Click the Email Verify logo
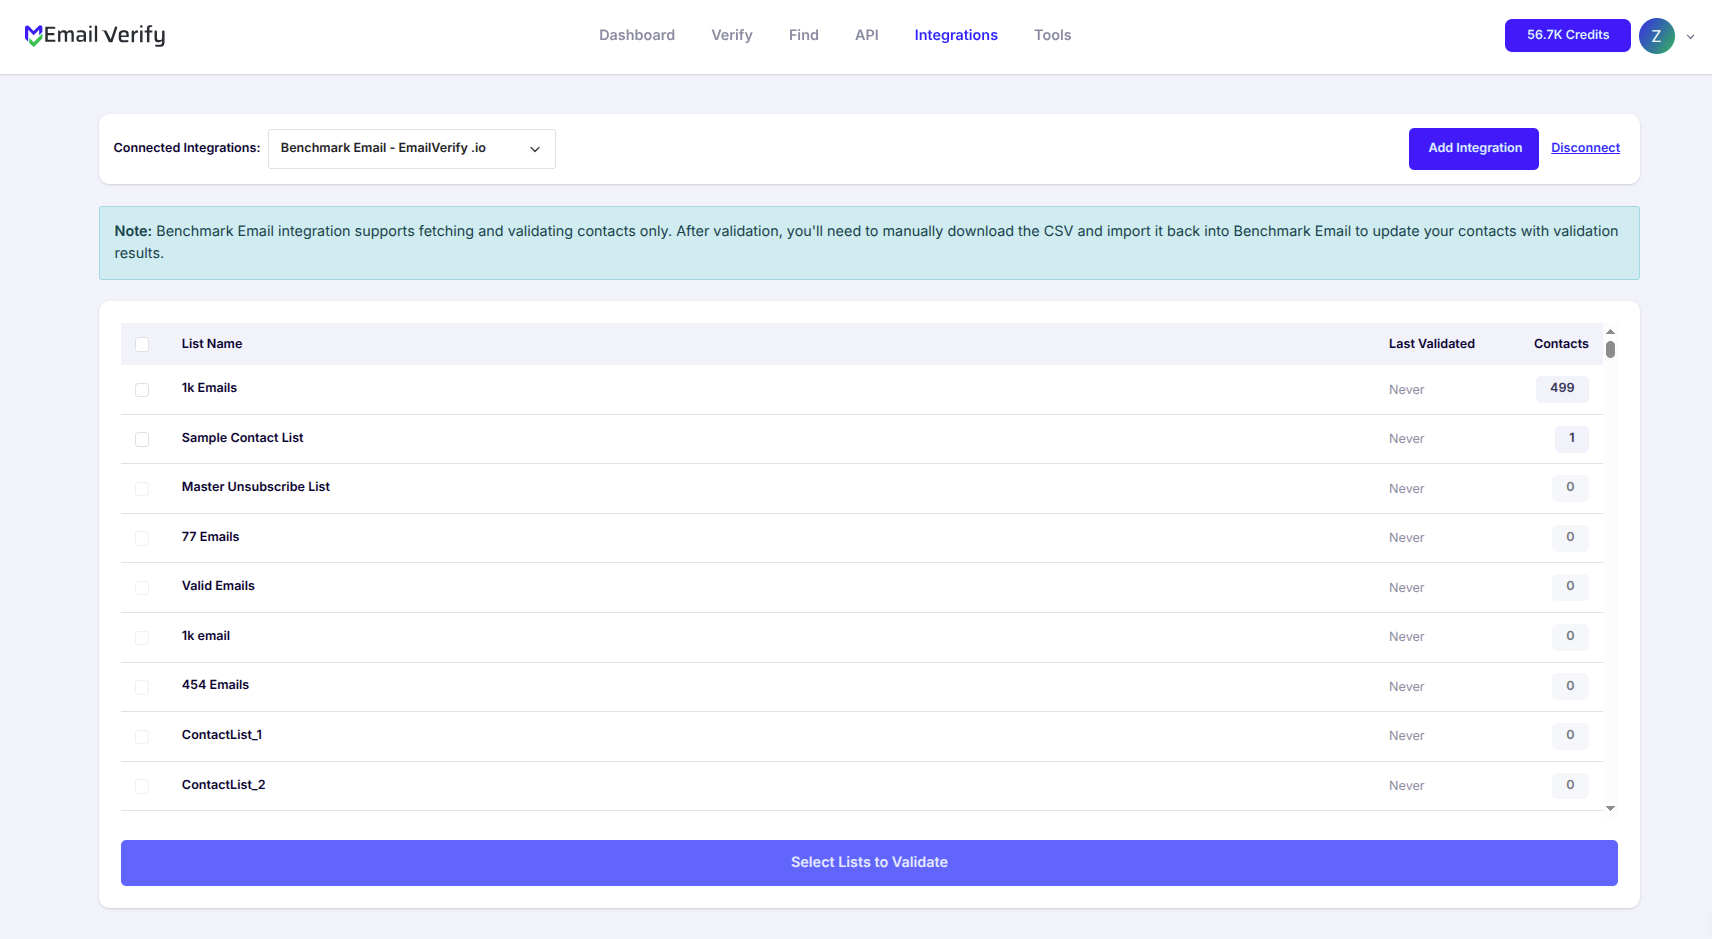The image size is (1712, 939). [x=95, y=35]
